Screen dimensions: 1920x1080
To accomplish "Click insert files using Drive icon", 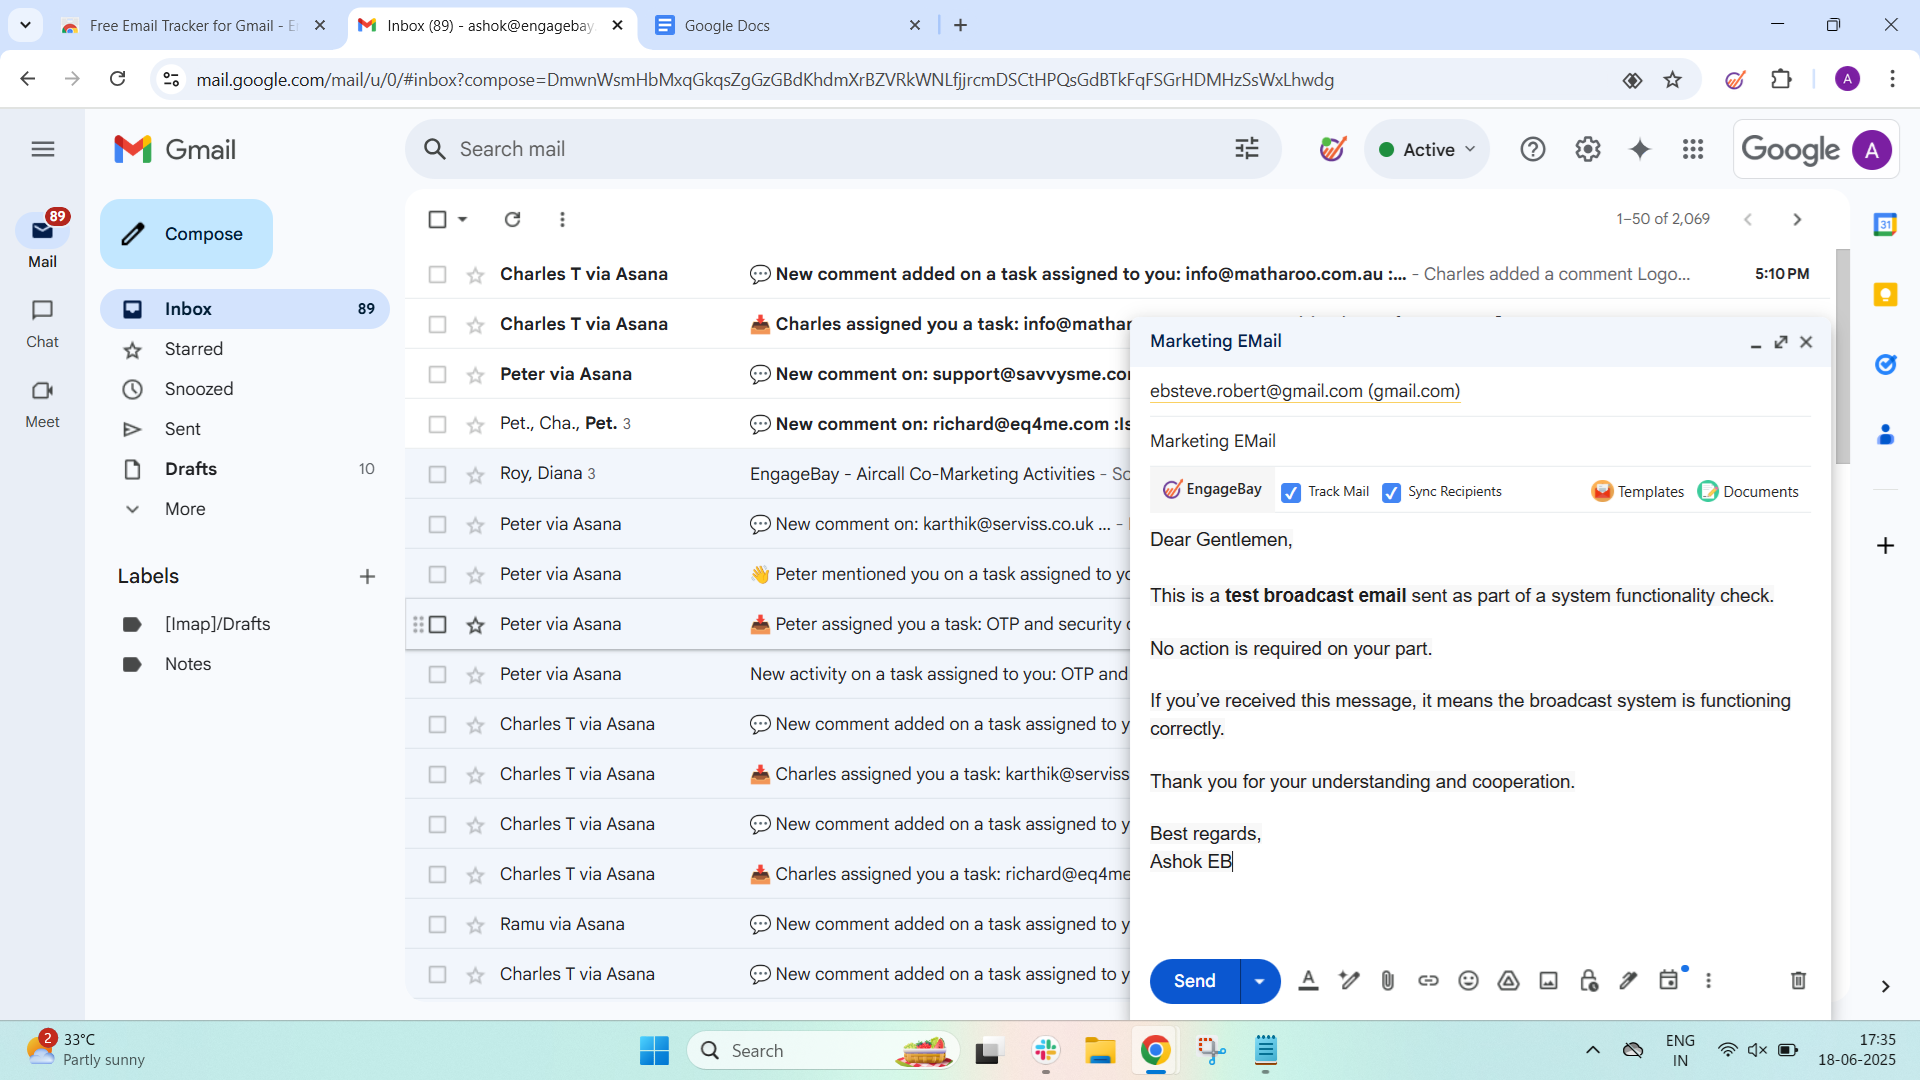I will coord(1508,981).
